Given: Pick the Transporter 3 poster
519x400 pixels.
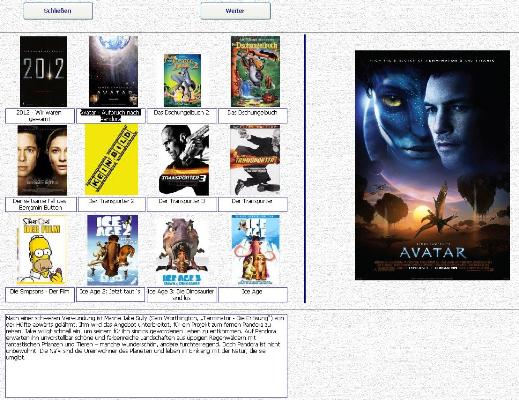Looking at the screenshot, I should pos(184,160).
